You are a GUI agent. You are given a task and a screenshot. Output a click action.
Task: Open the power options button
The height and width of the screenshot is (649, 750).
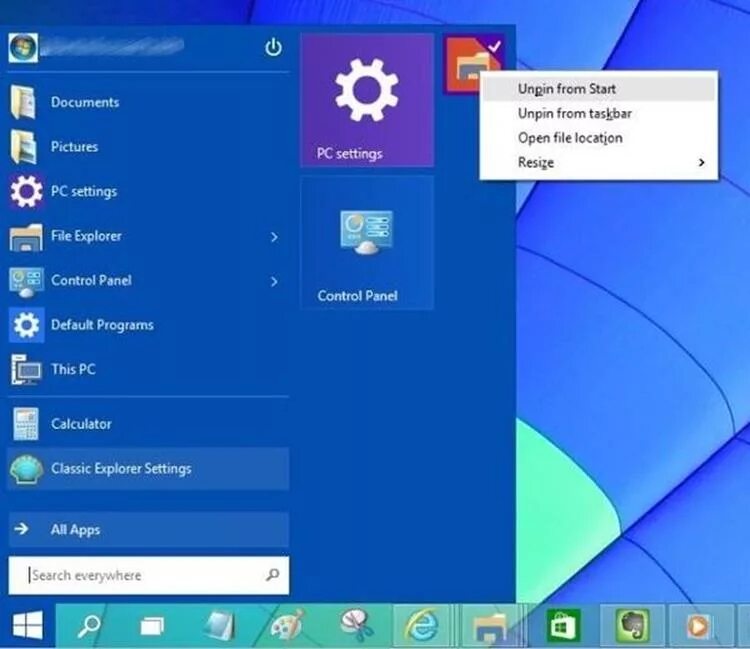pos(274,47)
